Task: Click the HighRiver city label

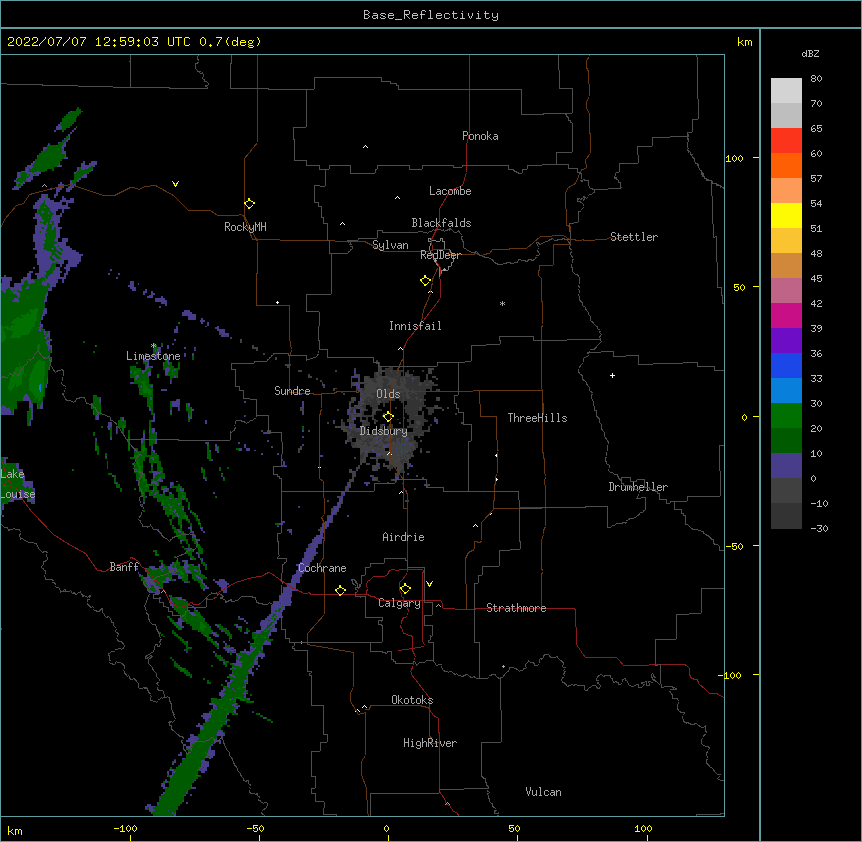Action: click(x=430, y=743)
